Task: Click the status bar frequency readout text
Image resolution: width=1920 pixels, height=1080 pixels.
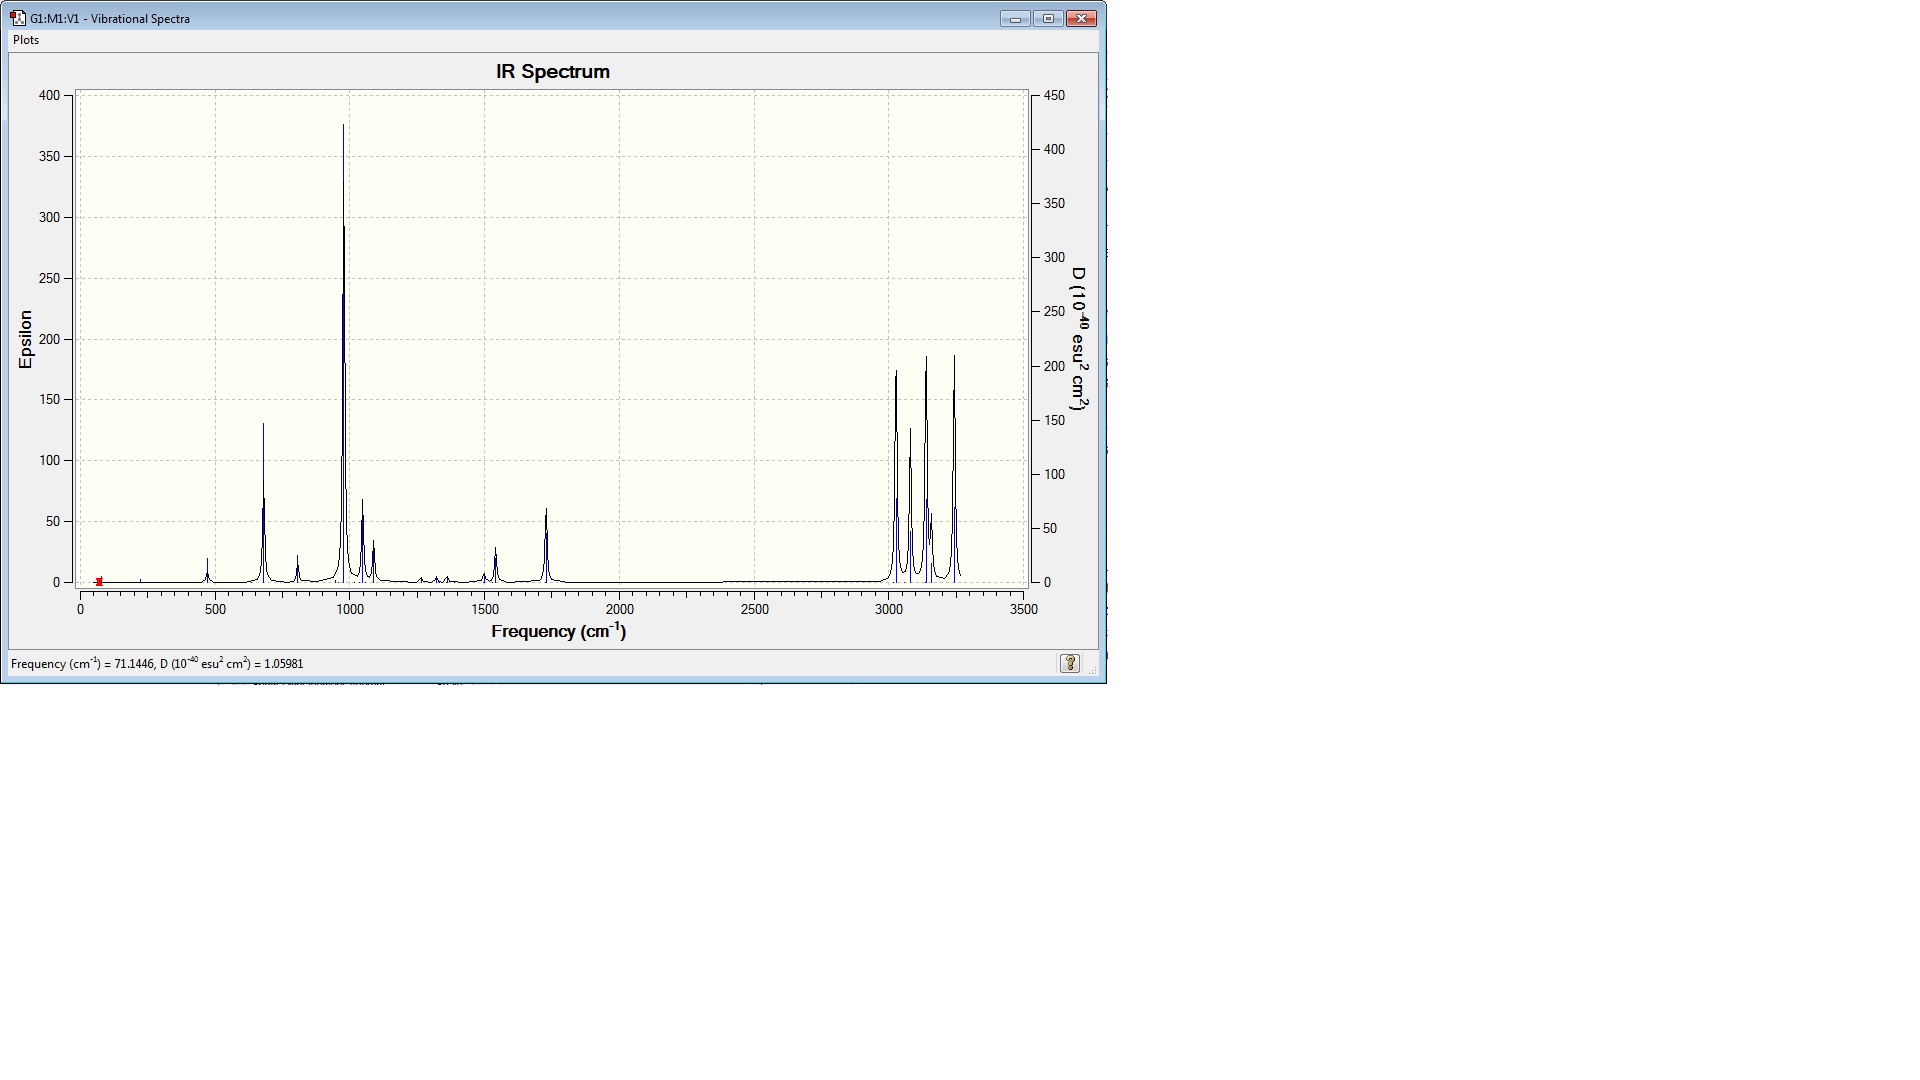Action: tap(157, 664)
